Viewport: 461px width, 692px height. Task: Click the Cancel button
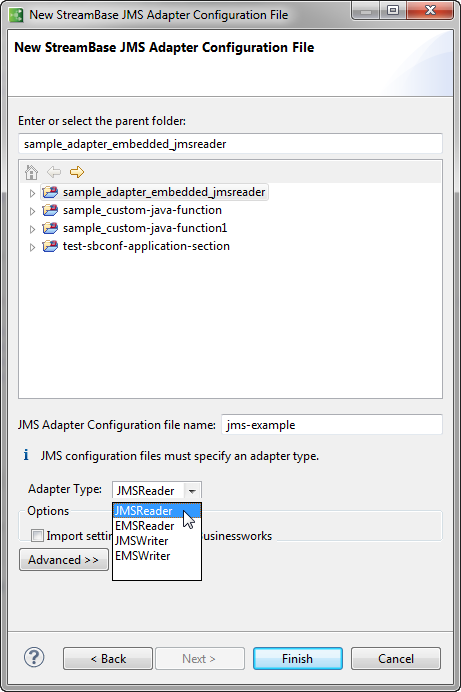396,658
